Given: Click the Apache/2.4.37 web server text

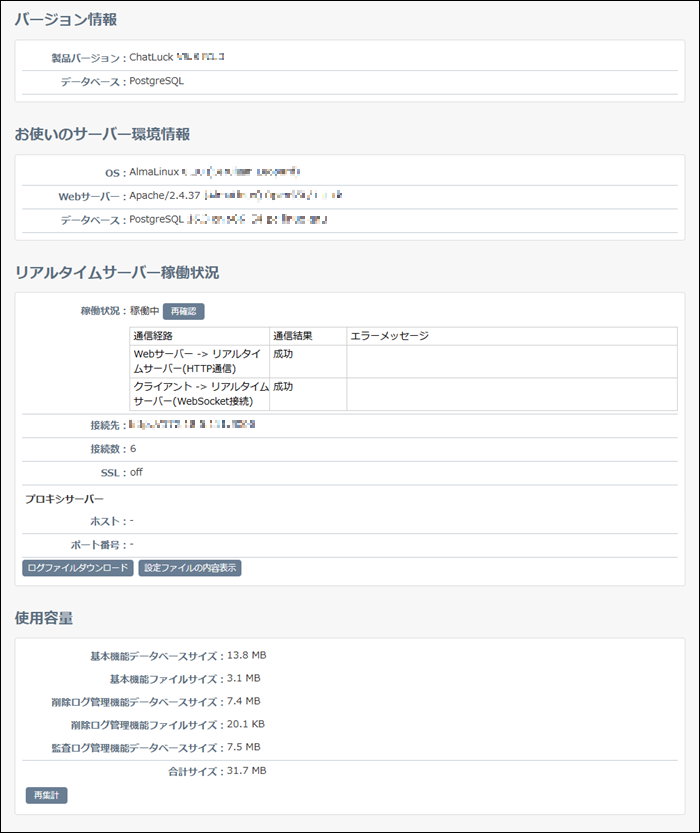Looking at the screenshot, I should point(165,195).
